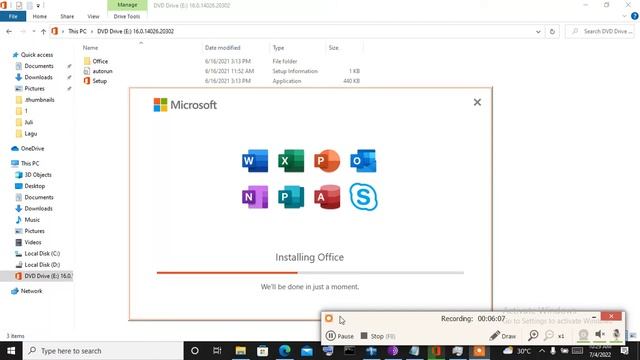
Task: Go up one folder level
Action: pos(43,31)
